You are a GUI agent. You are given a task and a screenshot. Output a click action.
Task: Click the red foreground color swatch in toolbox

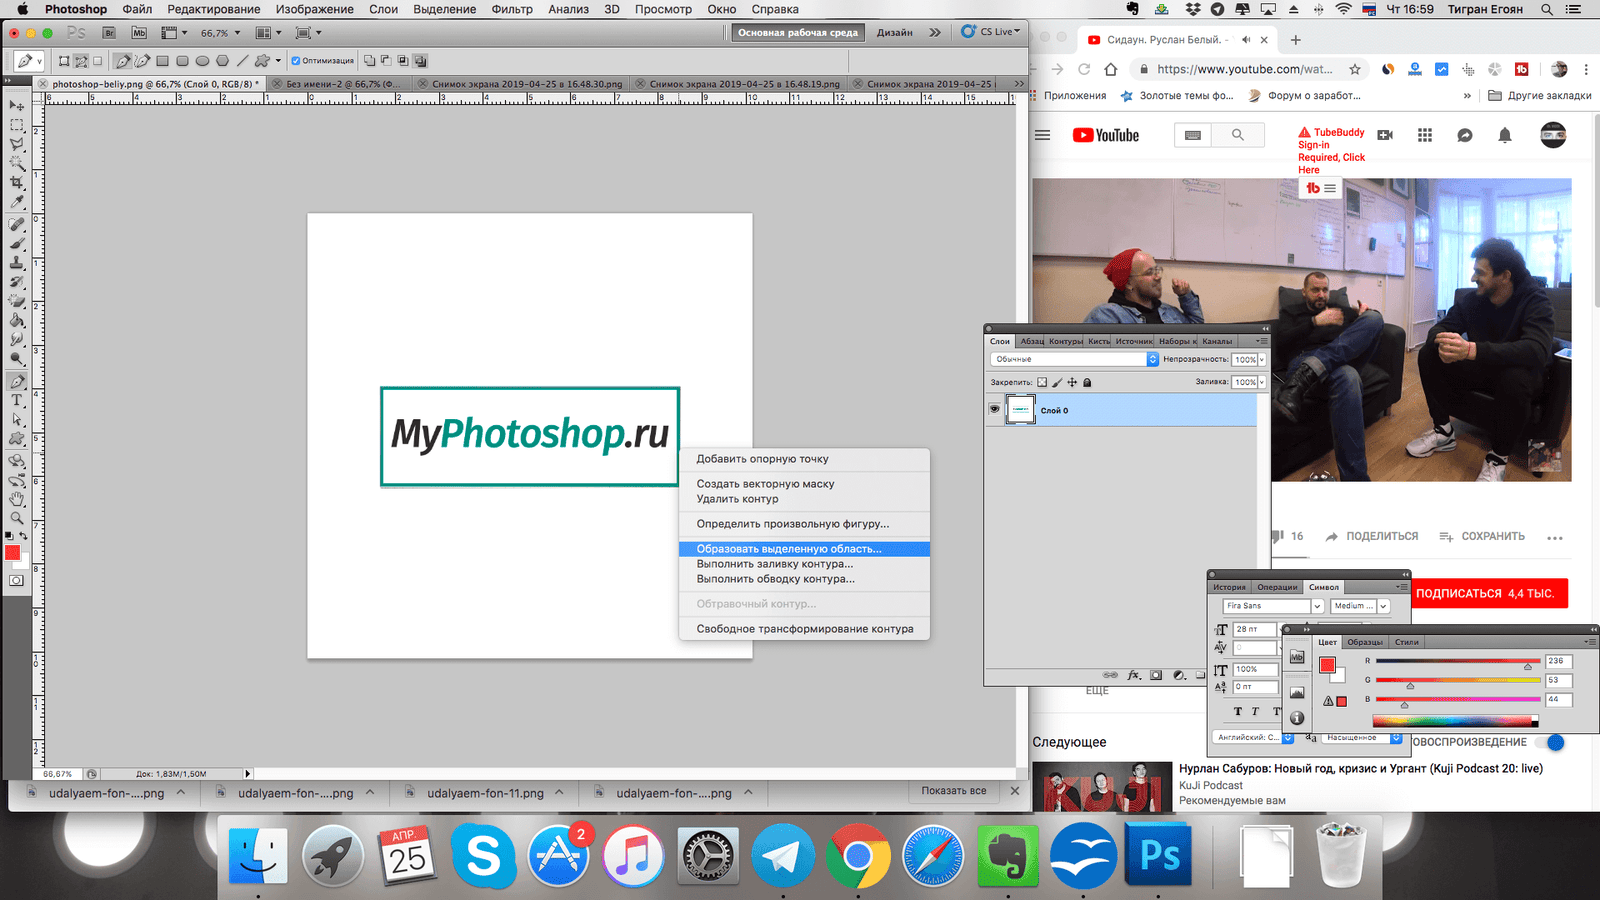pos(12,553)
